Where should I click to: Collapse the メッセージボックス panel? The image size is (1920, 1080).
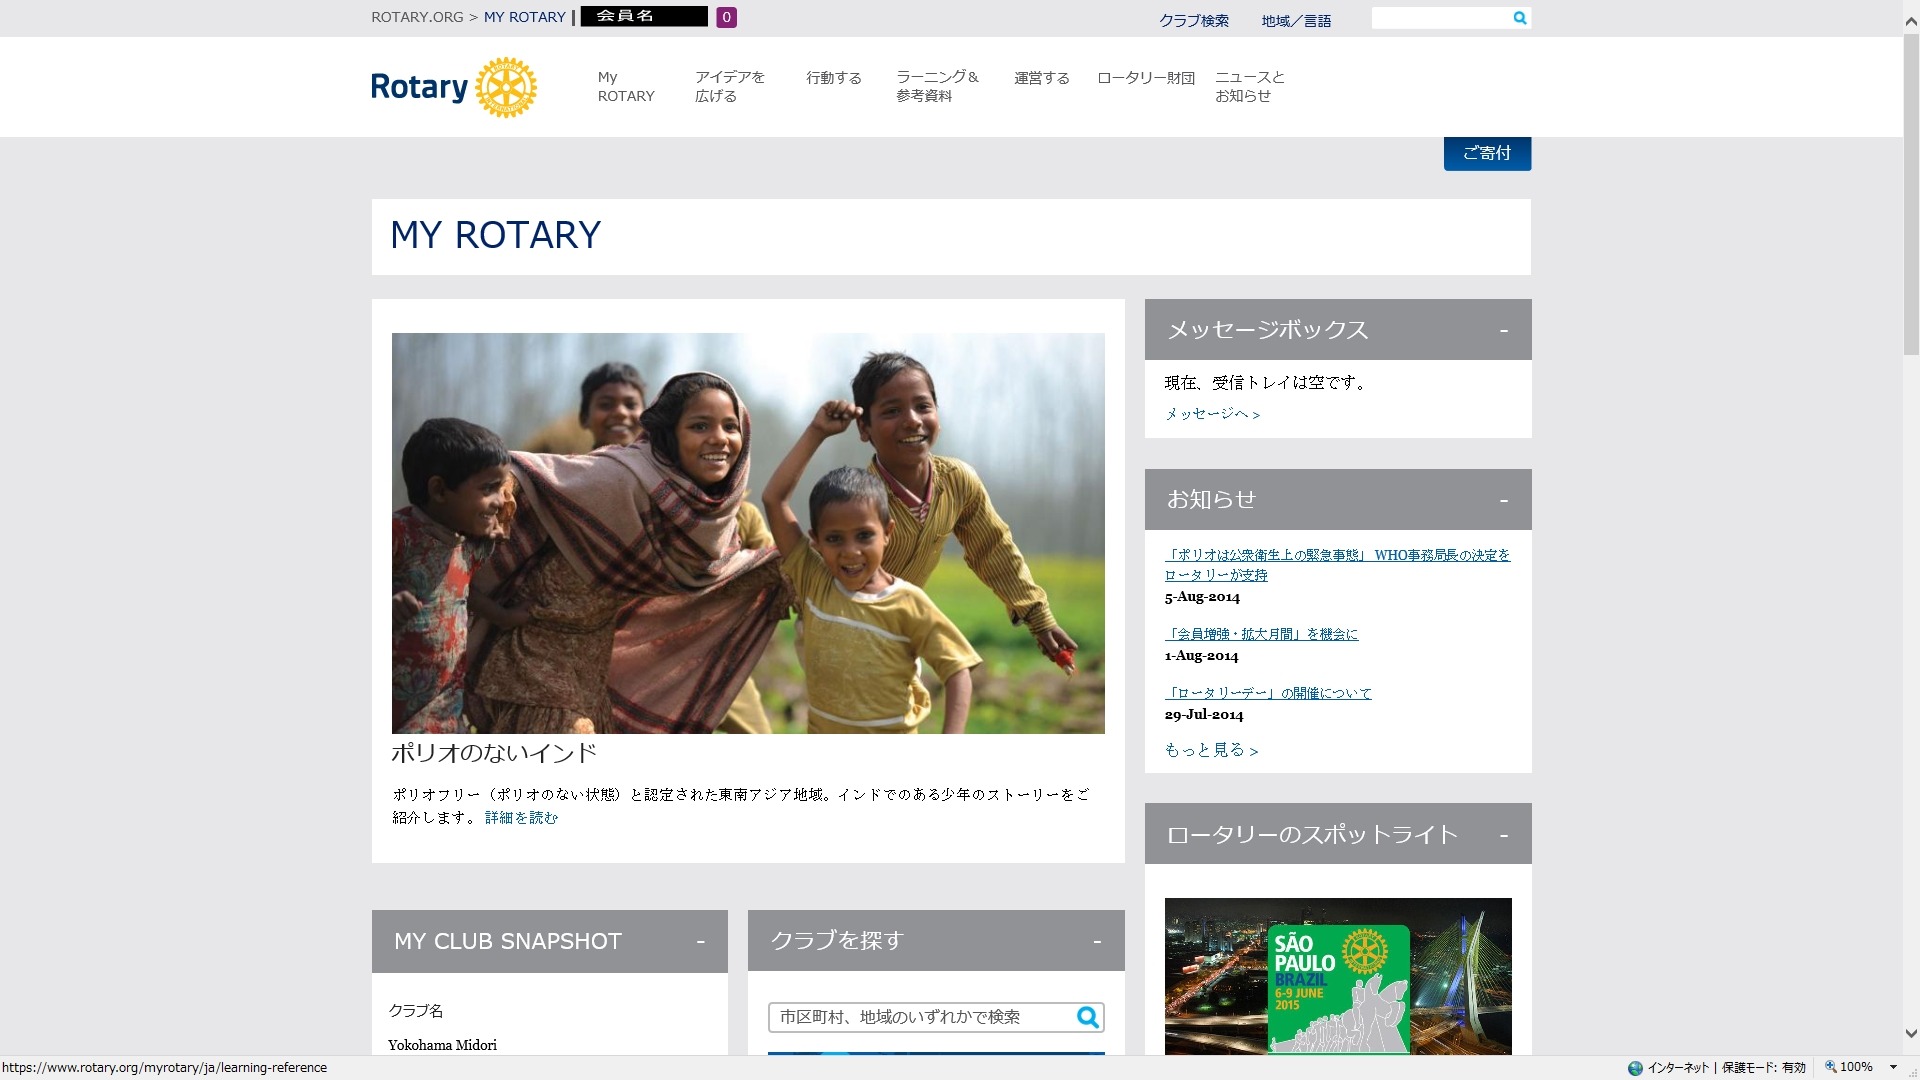coord(1503,330)
